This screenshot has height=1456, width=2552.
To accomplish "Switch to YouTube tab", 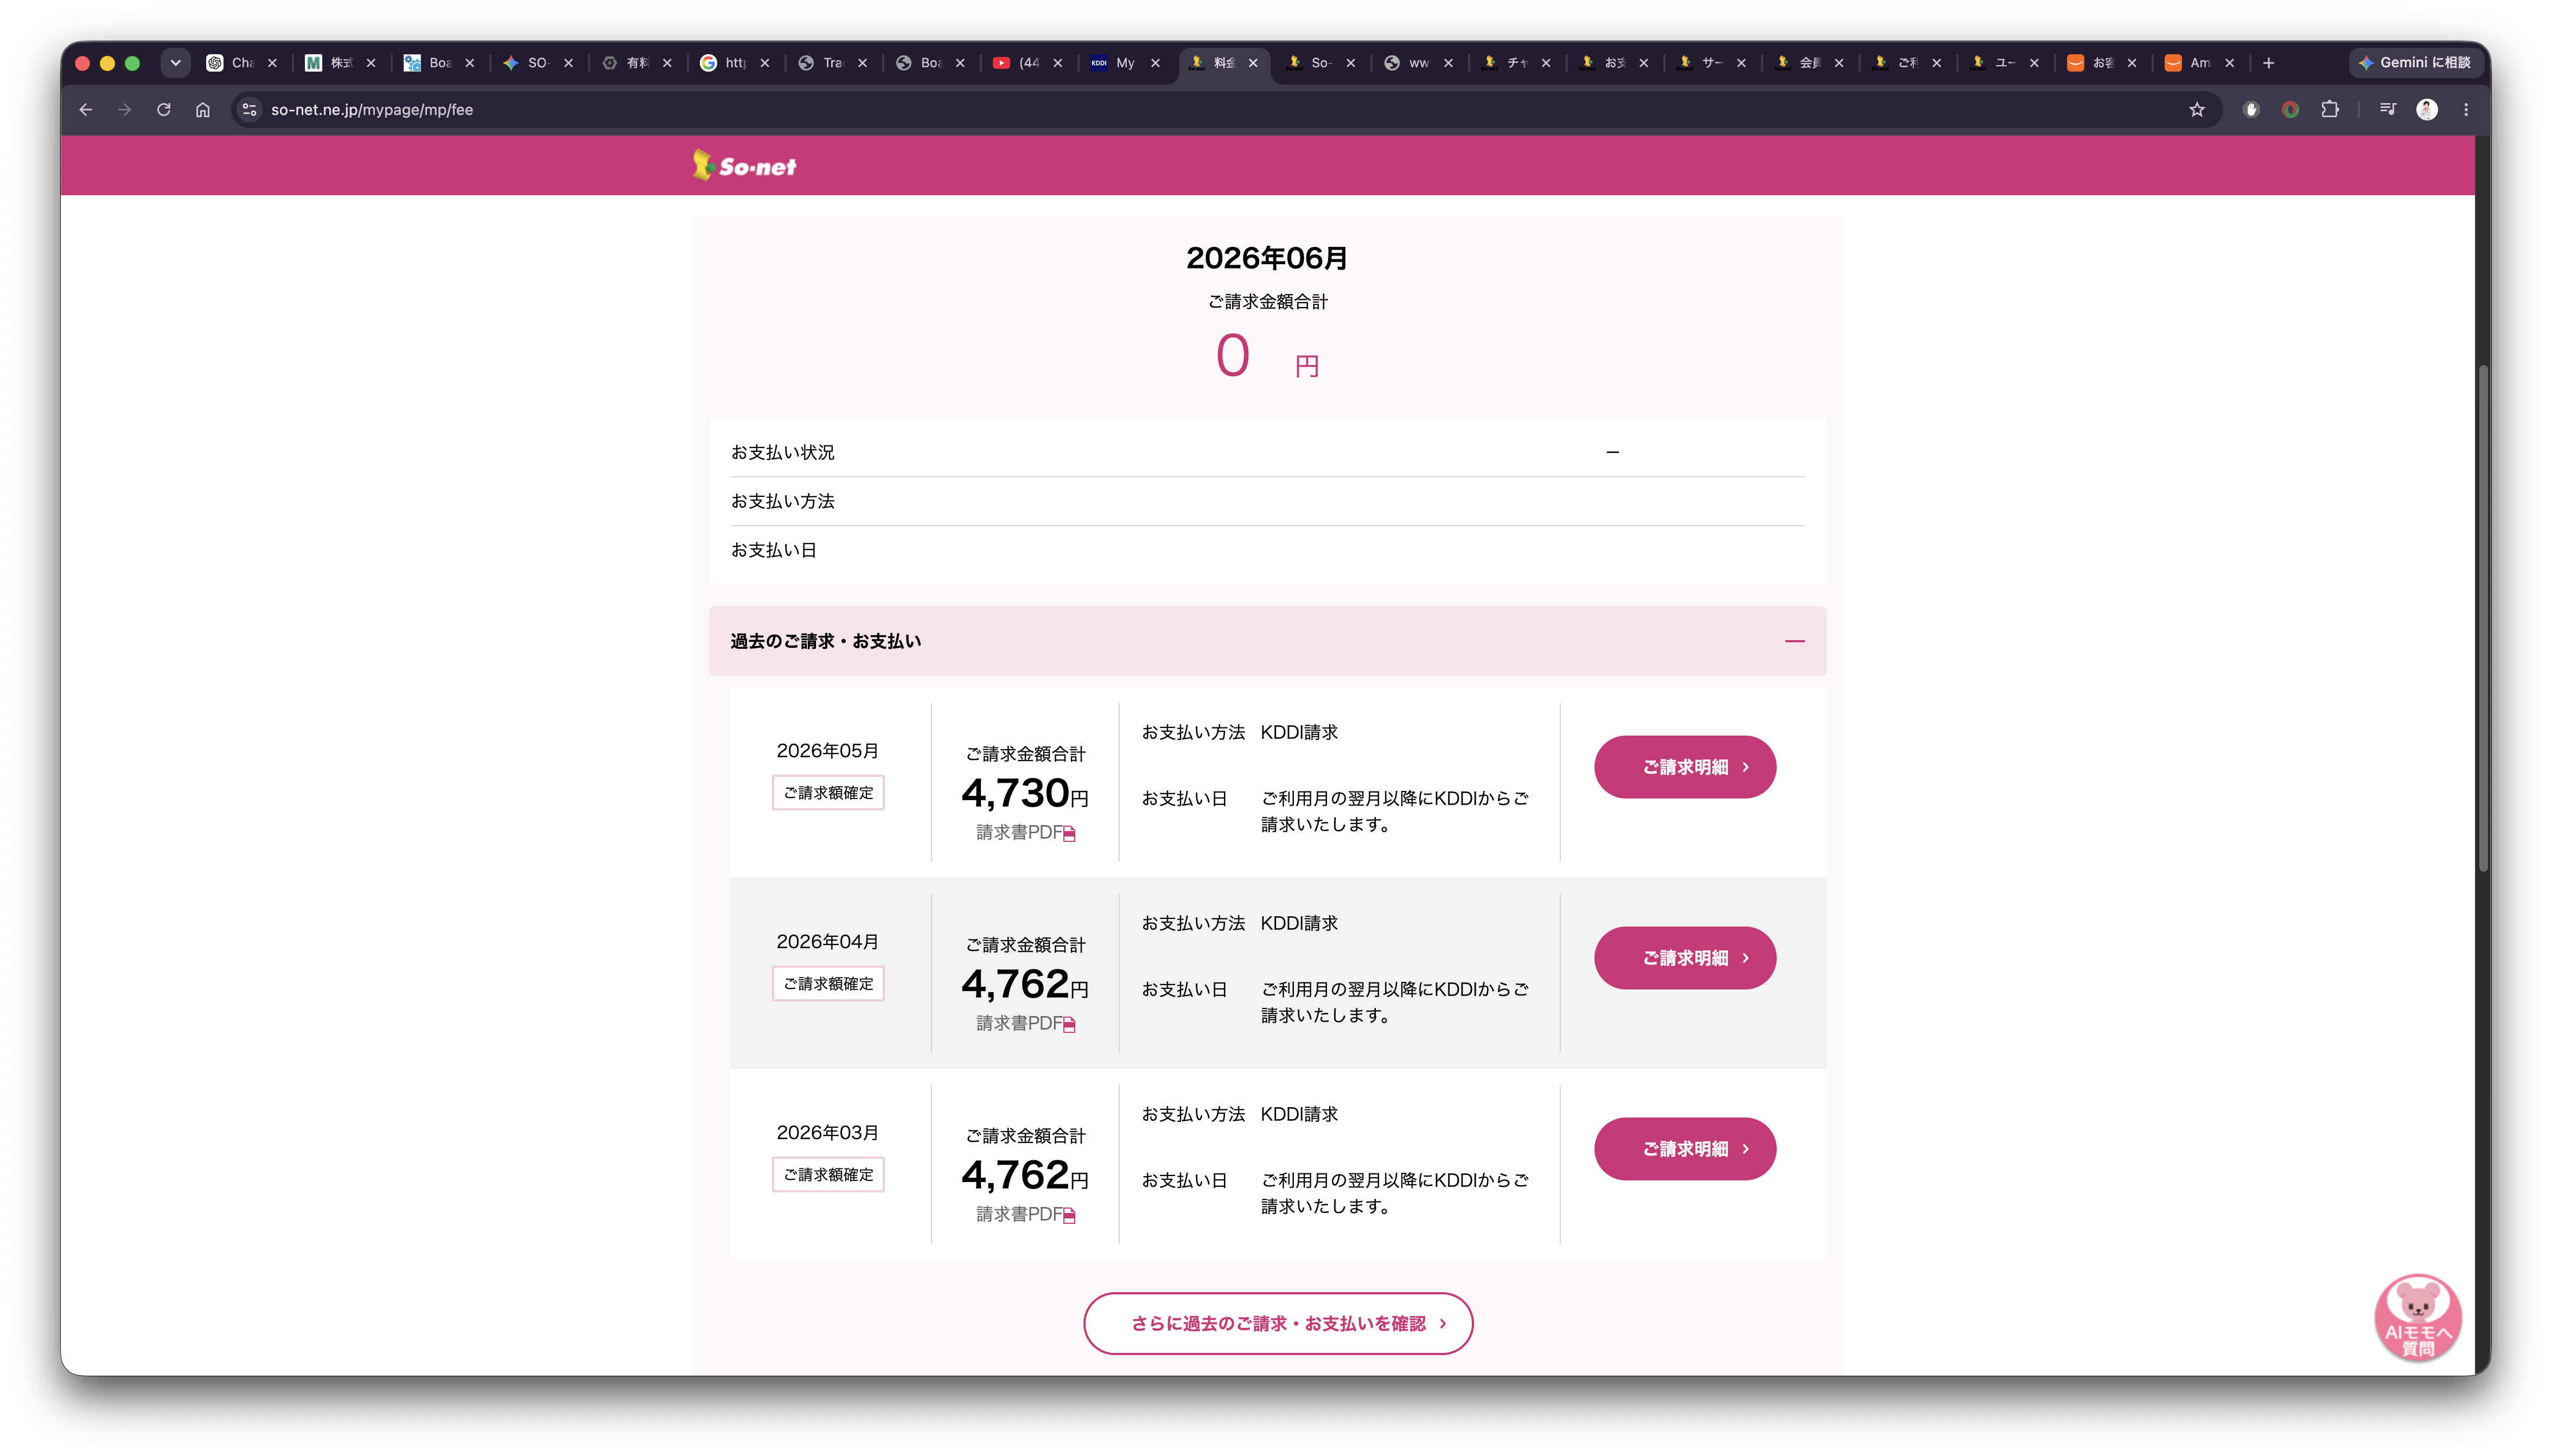I will (1018, 63).
